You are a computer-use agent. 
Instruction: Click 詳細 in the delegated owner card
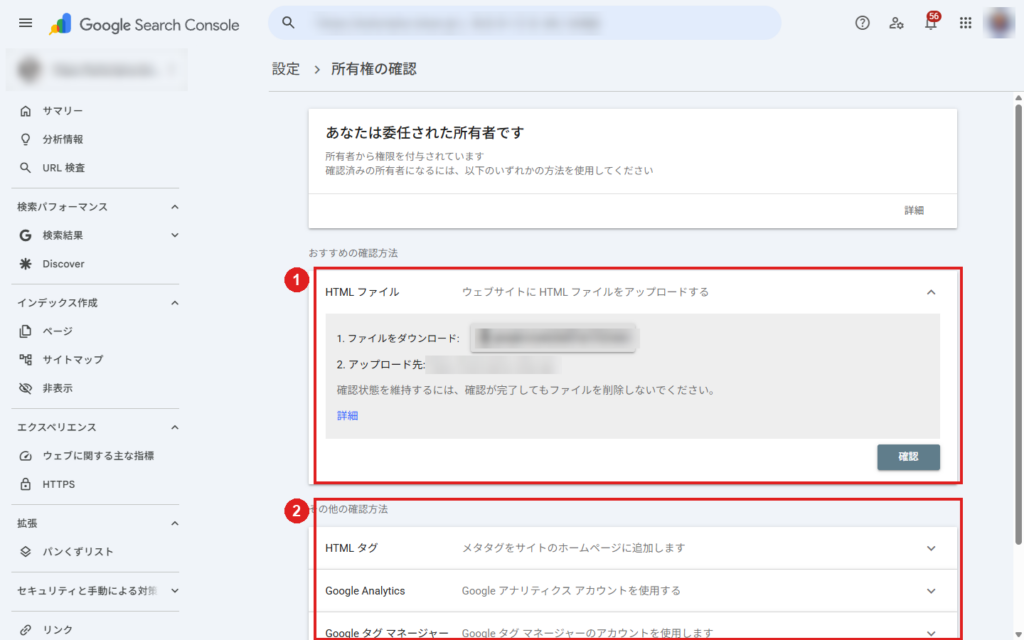tap(914, 210)
